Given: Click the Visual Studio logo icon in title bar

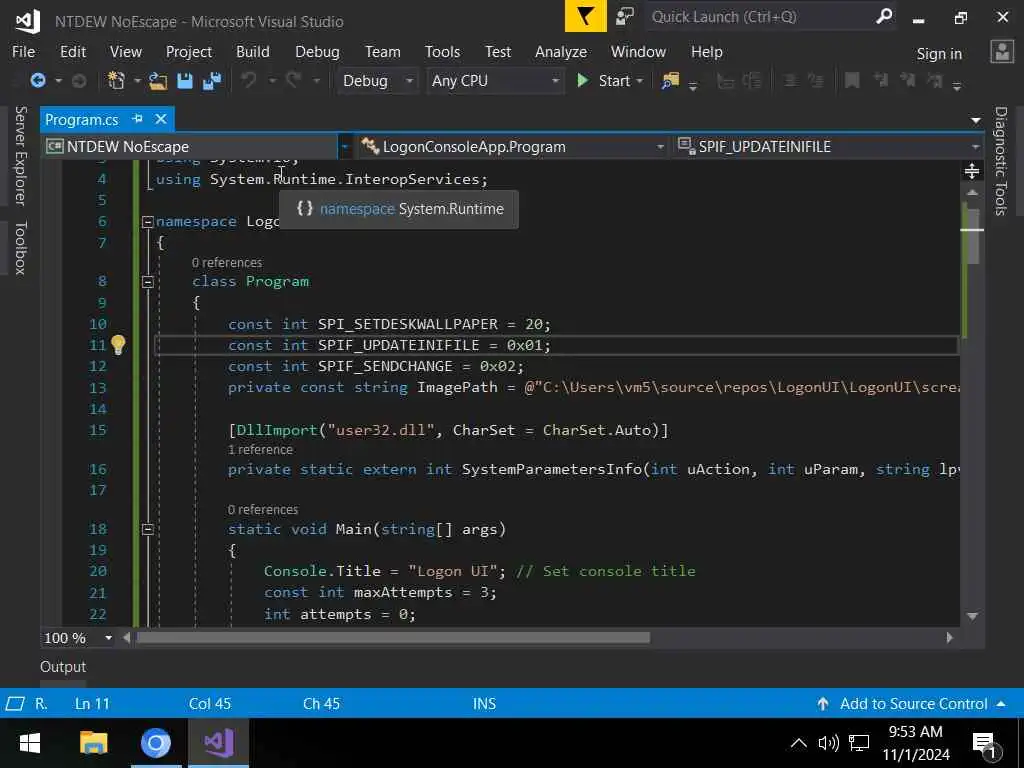Looking at the screenshot, I should (x=27, y=21).
